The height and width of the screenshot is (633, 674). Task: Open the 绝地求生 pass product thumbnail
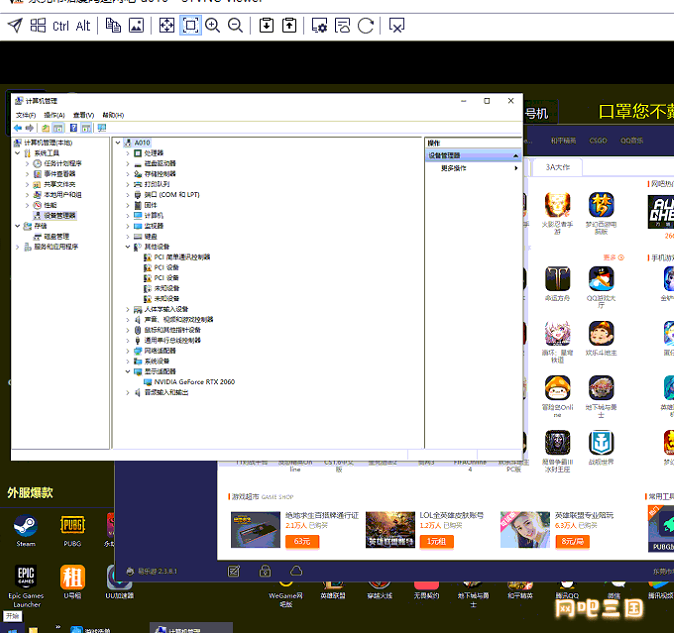coord(255,529)
